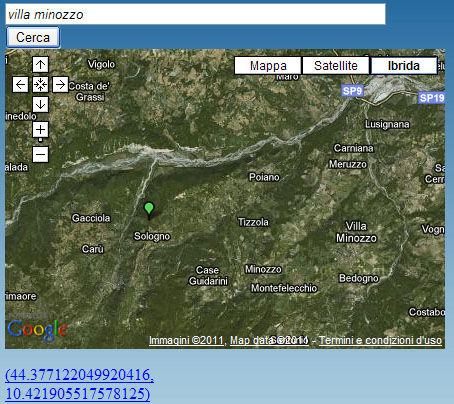Open the Map data ©2011 link

tap(269, 340)
